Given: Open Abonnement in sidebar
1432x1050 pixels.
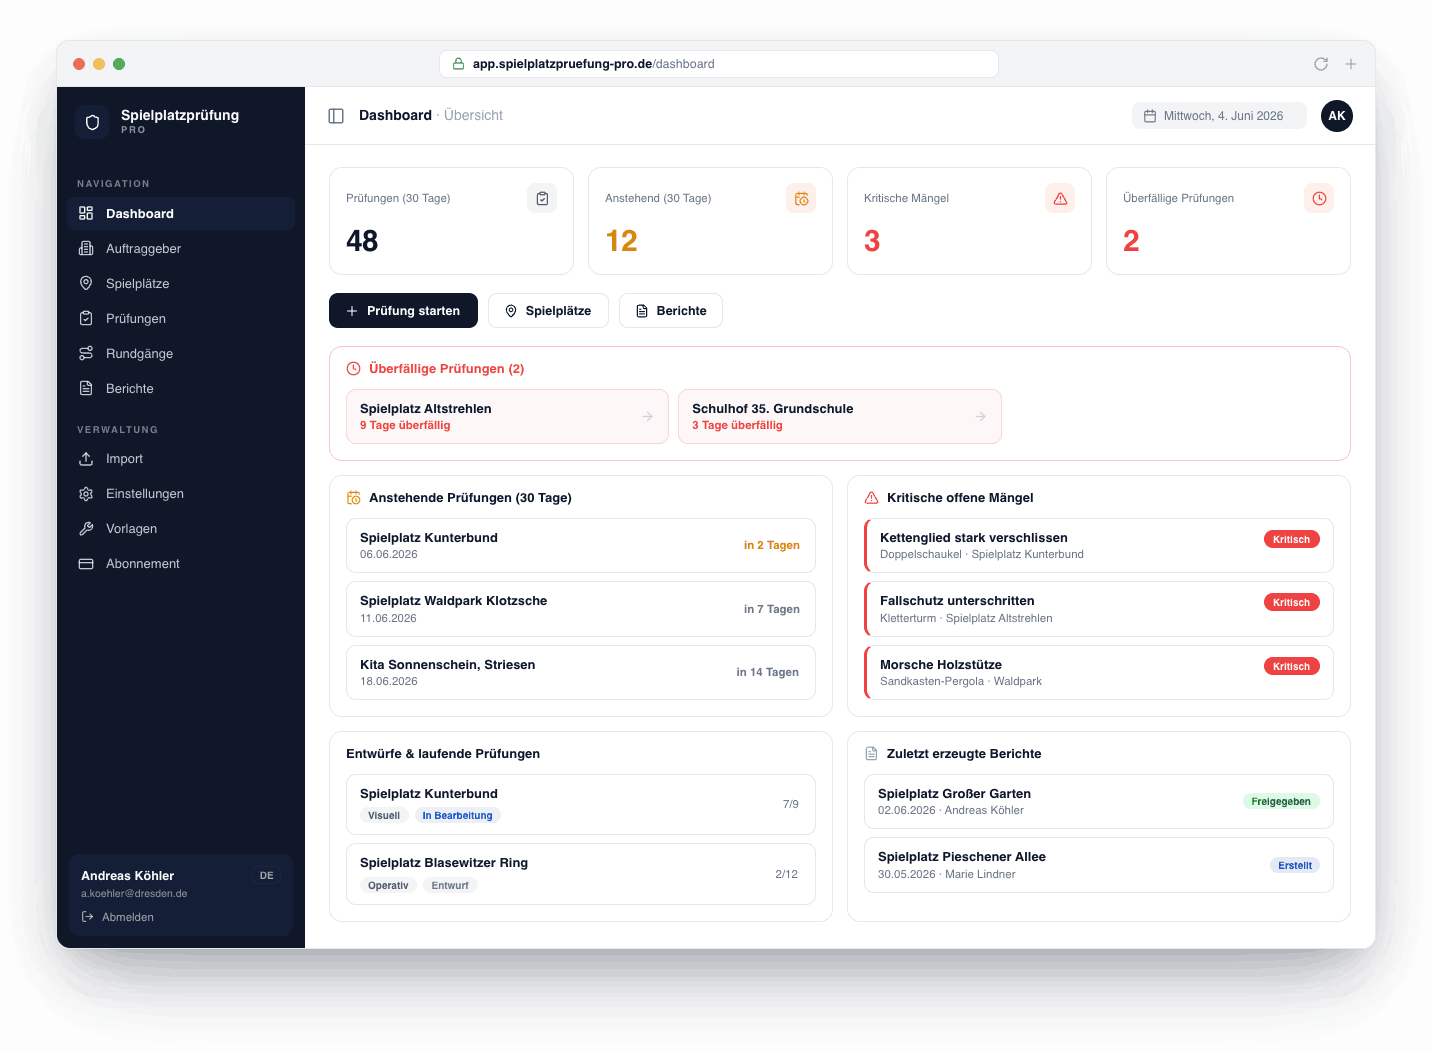Looking at the screenshot, I should 181,564.
